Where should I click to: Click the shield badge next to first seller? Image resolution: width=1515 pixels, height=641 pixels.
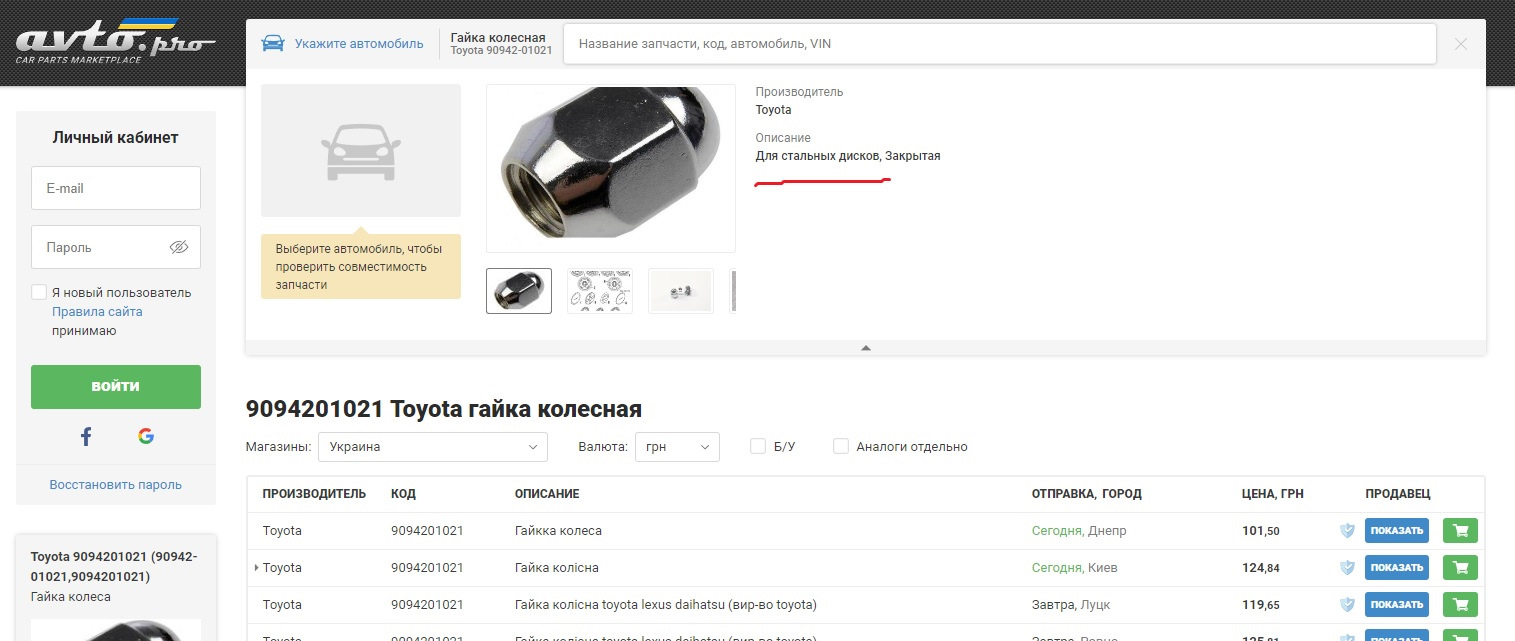pos(1349,530)
